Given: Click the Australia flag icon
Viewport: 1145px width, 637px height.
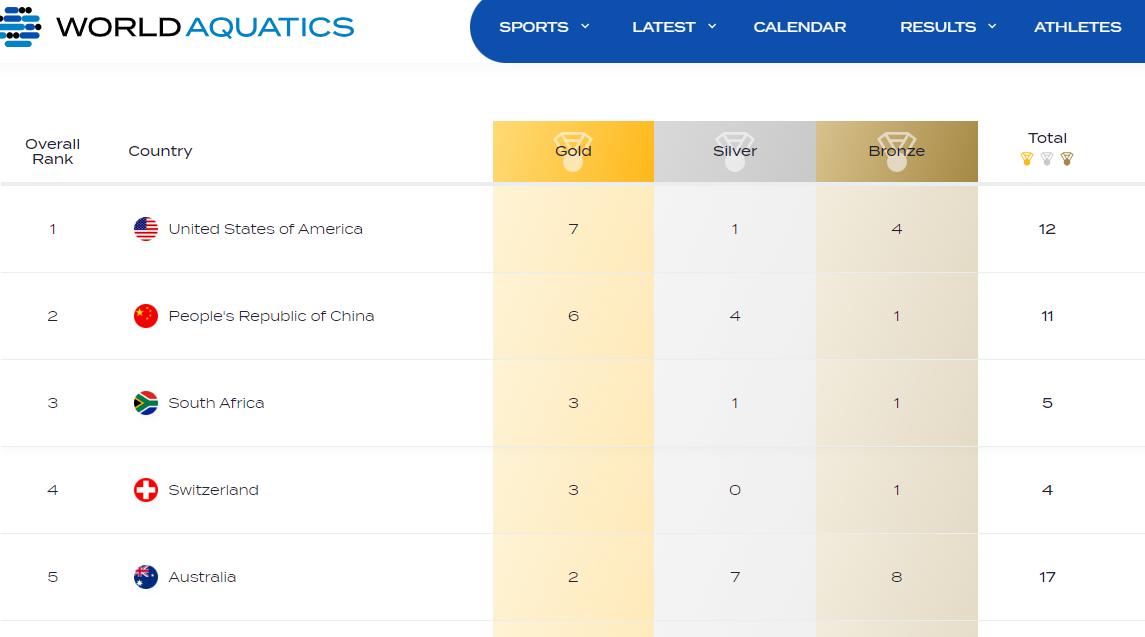Looking at the screenshot, I should coord(146,577).
